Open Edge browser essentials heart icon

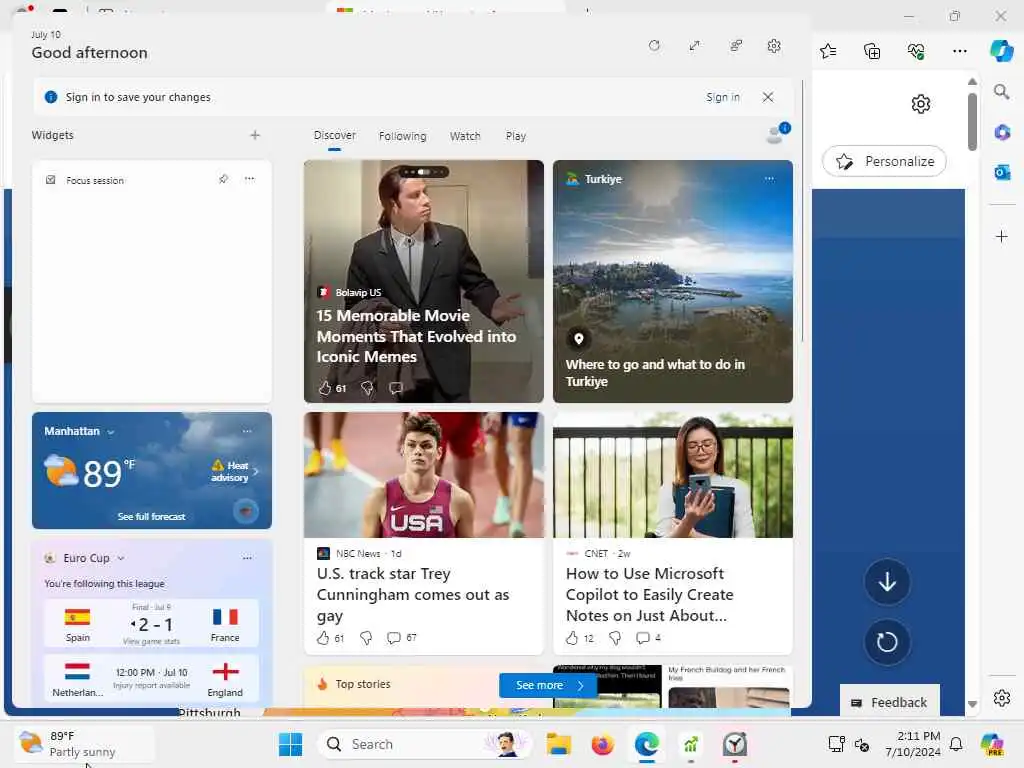tap(916, 51)
